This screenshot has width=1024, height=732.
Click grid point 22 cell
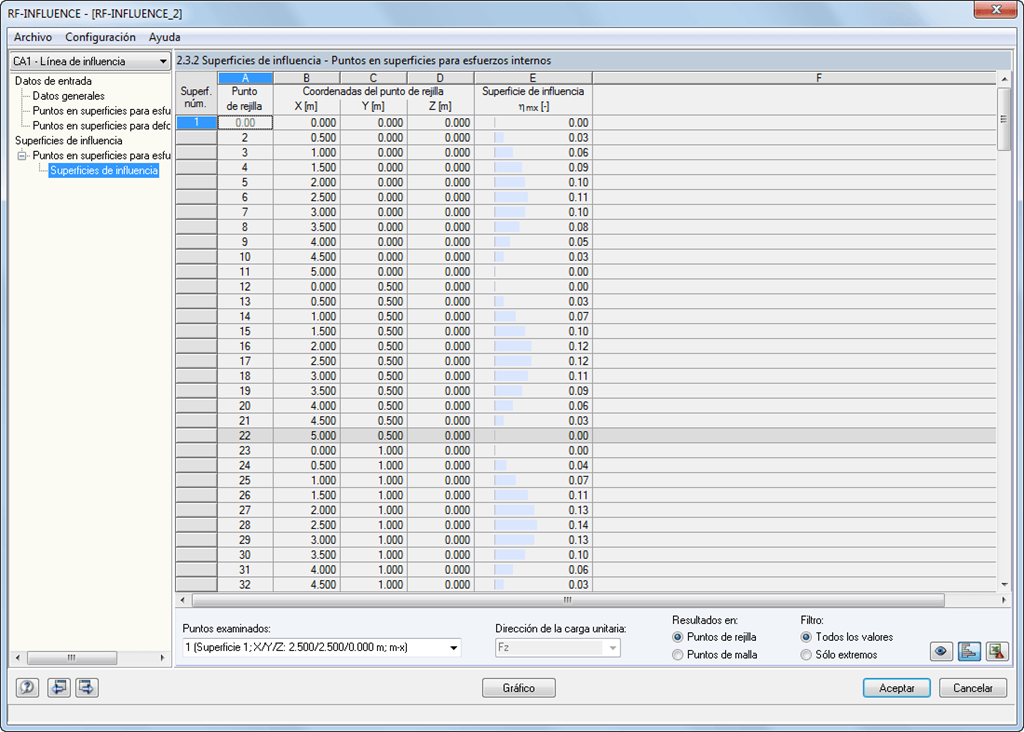(x=245, y=436)
